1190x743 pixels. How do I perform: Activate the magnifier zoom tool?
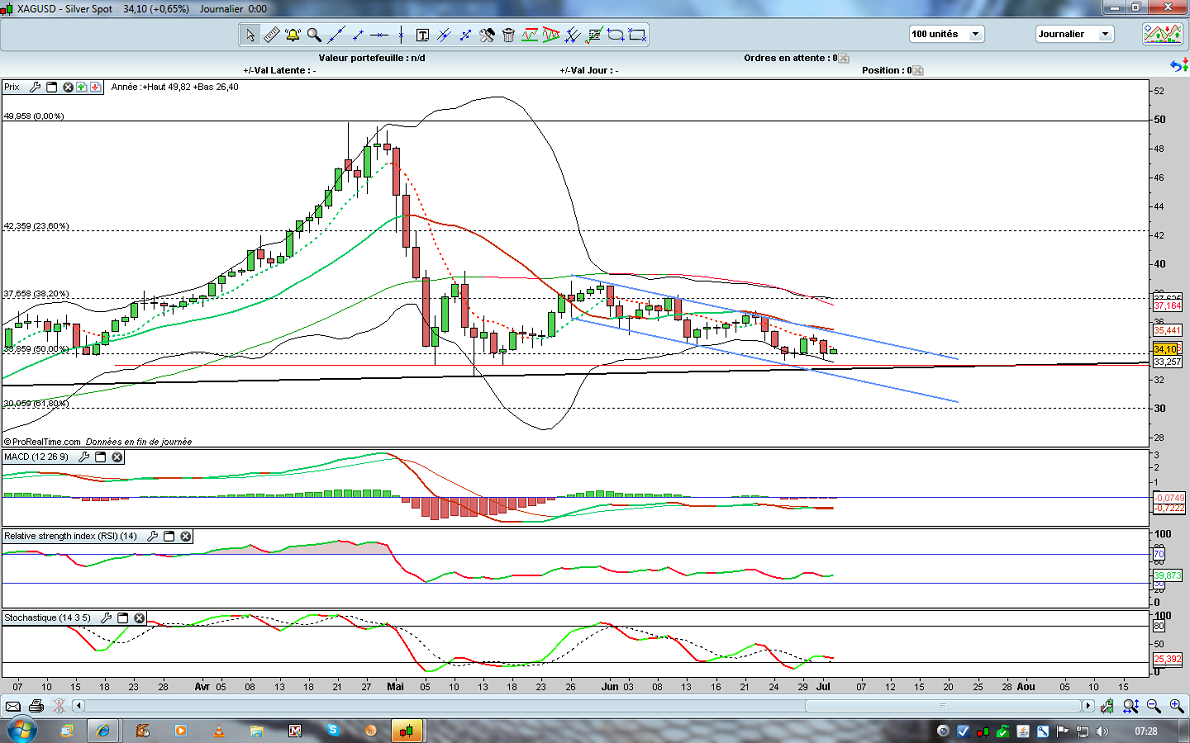[314, 35]
